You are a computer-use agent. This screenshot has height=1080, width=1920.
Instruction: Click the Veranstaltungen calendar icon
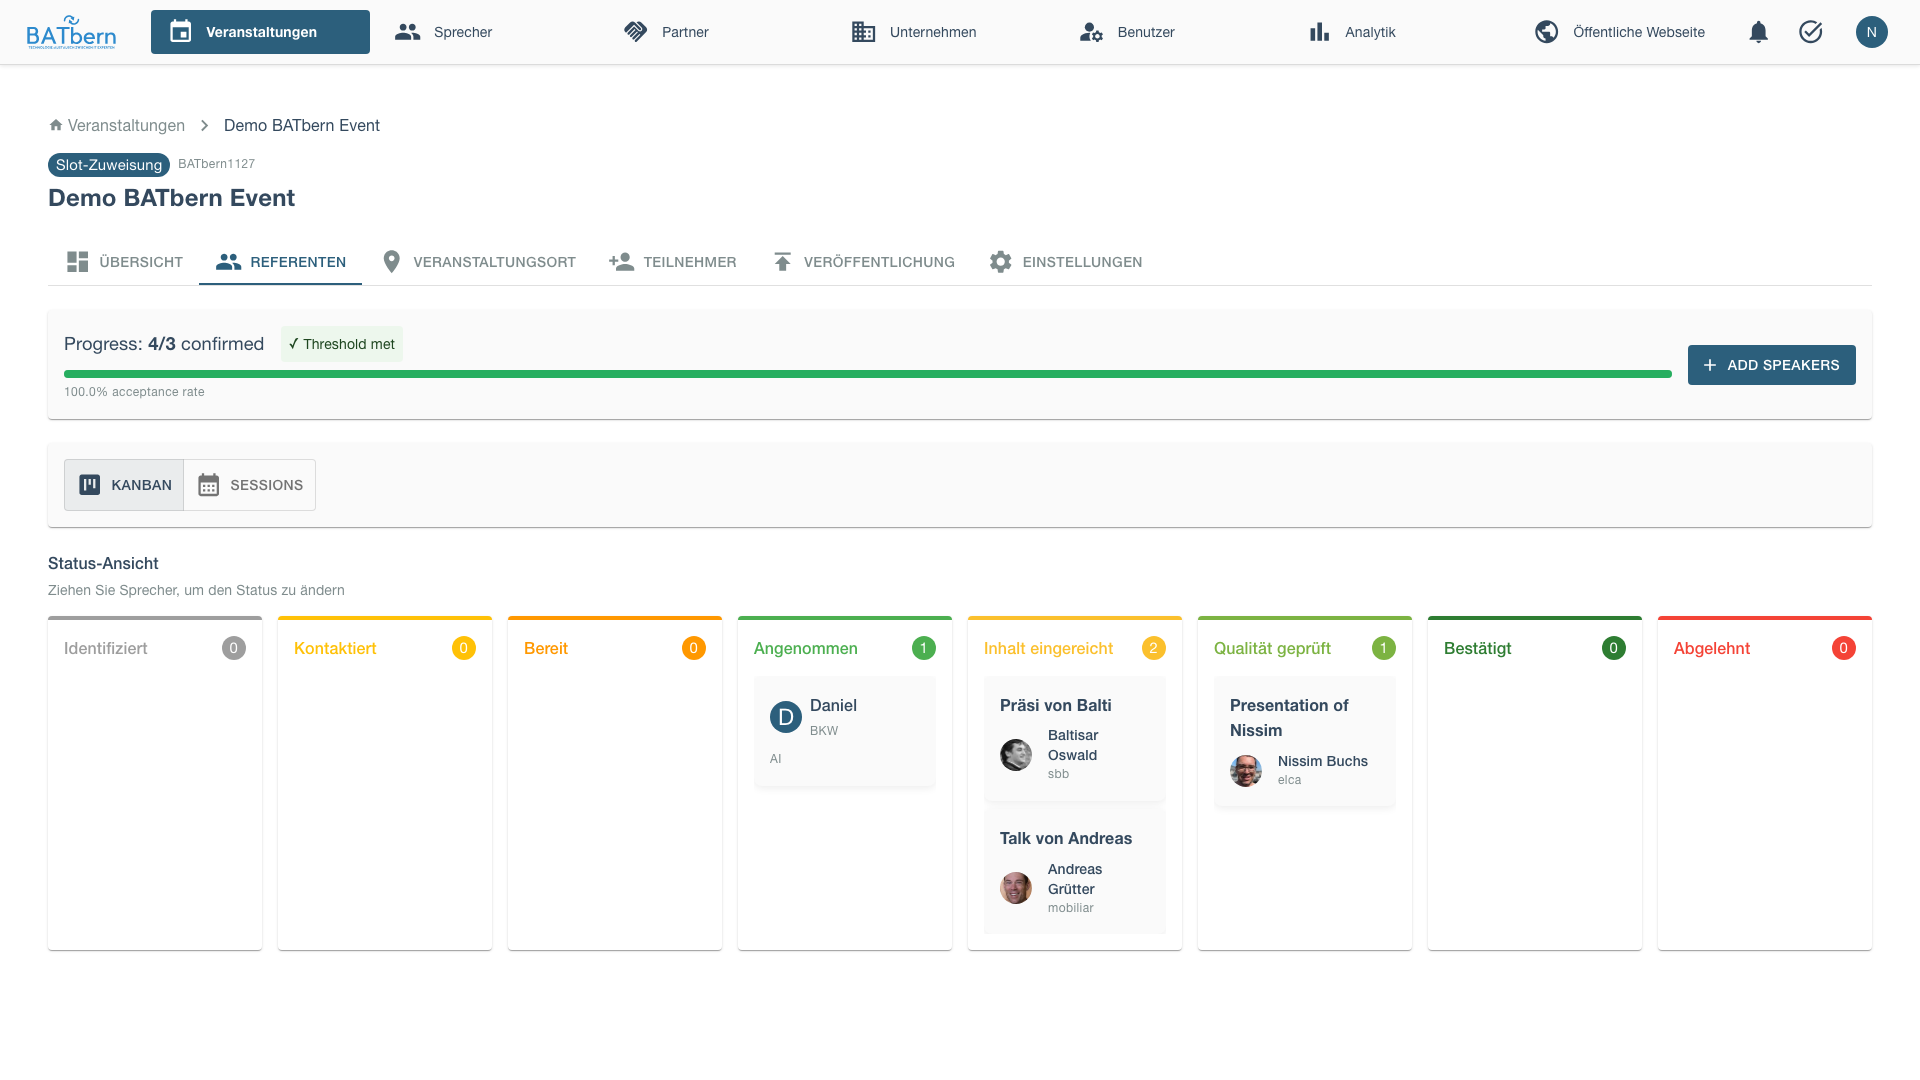pyautogui.click(x=181, y=32)
